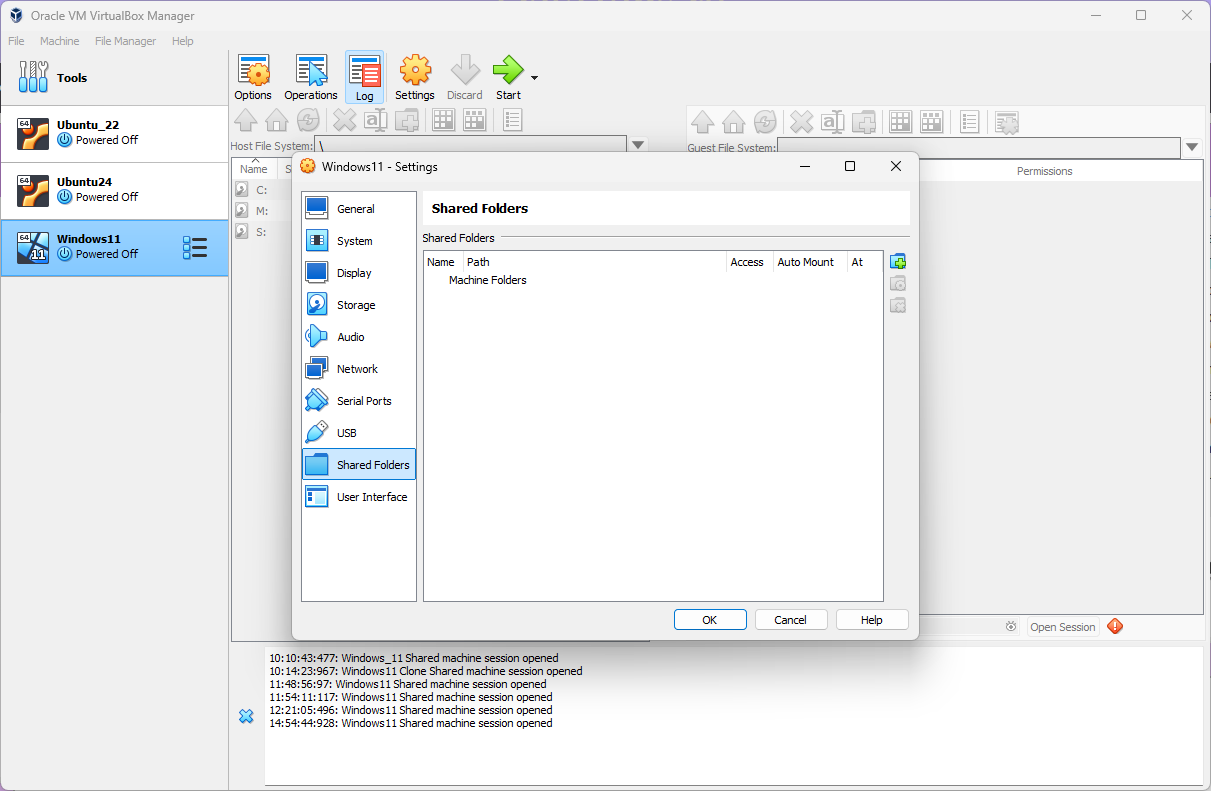Click the guest pane Home icon
The image size is (1211, 791).
click(x=734, y=122)
